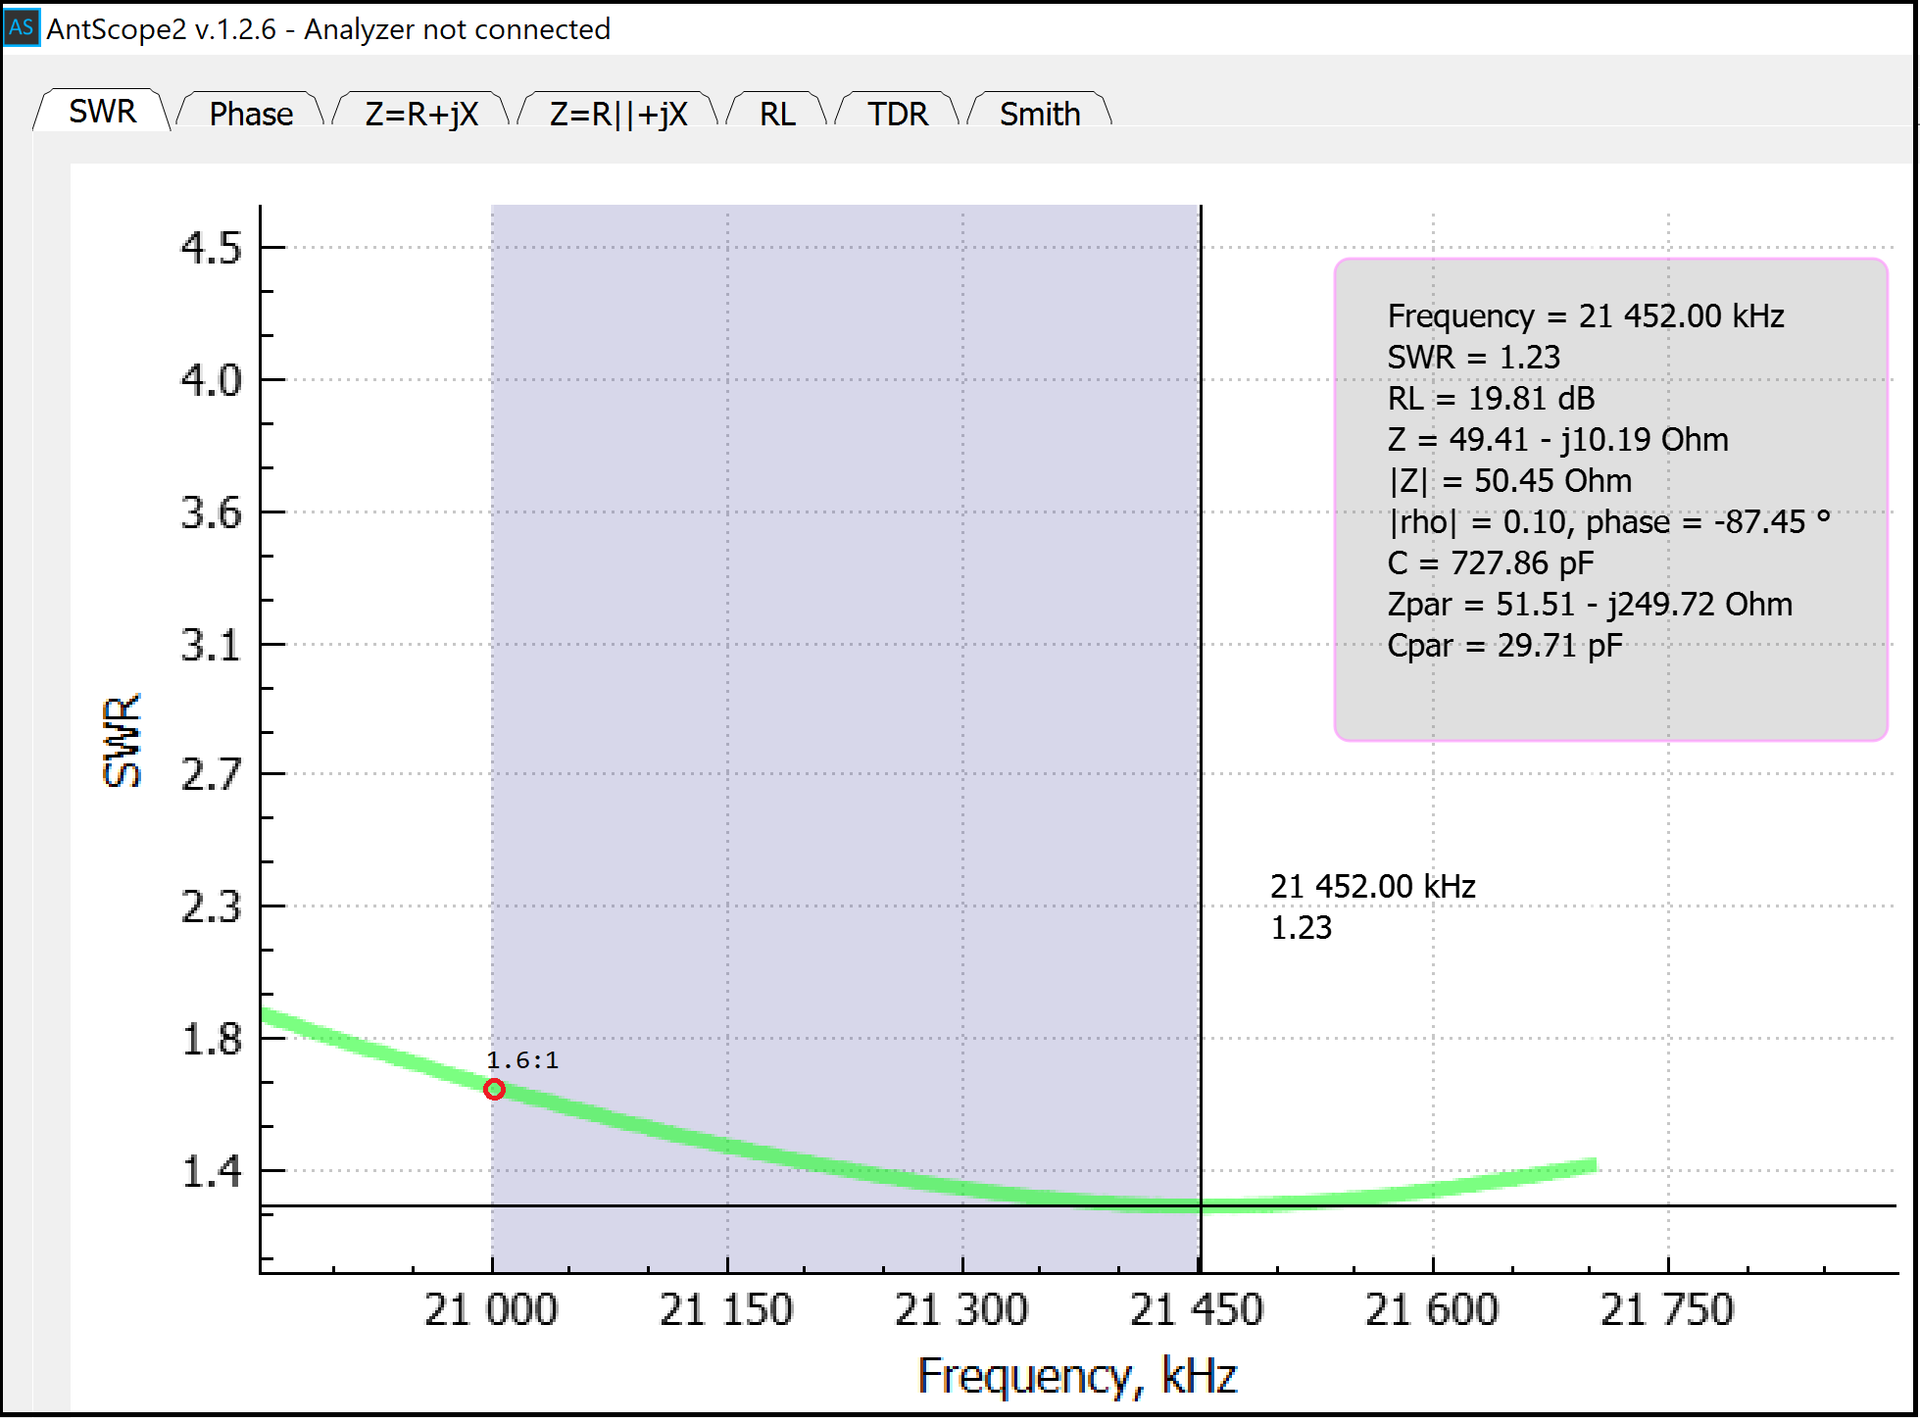1920x1418 pixels.
Task: Switch to the SWR tab
Action: click(102, 111)
